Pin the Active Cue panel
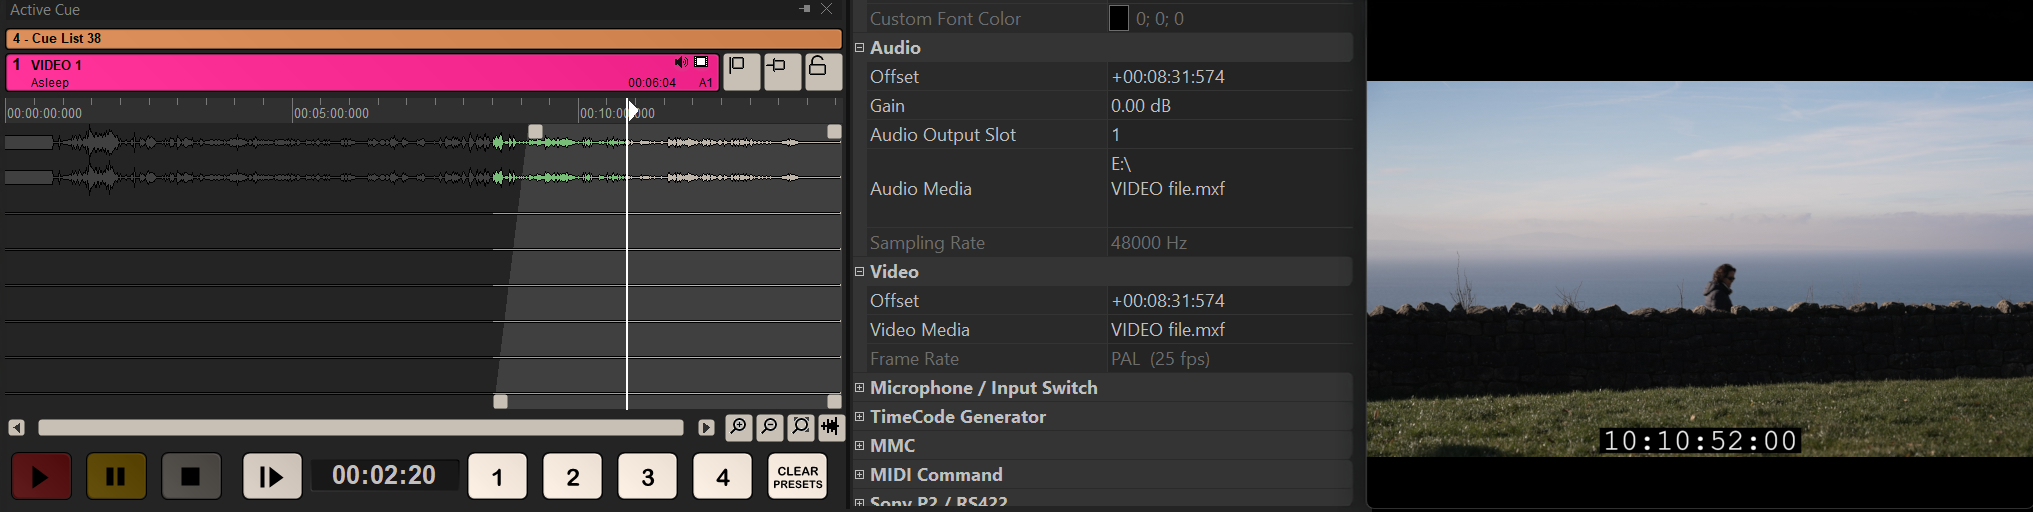2033x512 pixels. pos(804,9)
